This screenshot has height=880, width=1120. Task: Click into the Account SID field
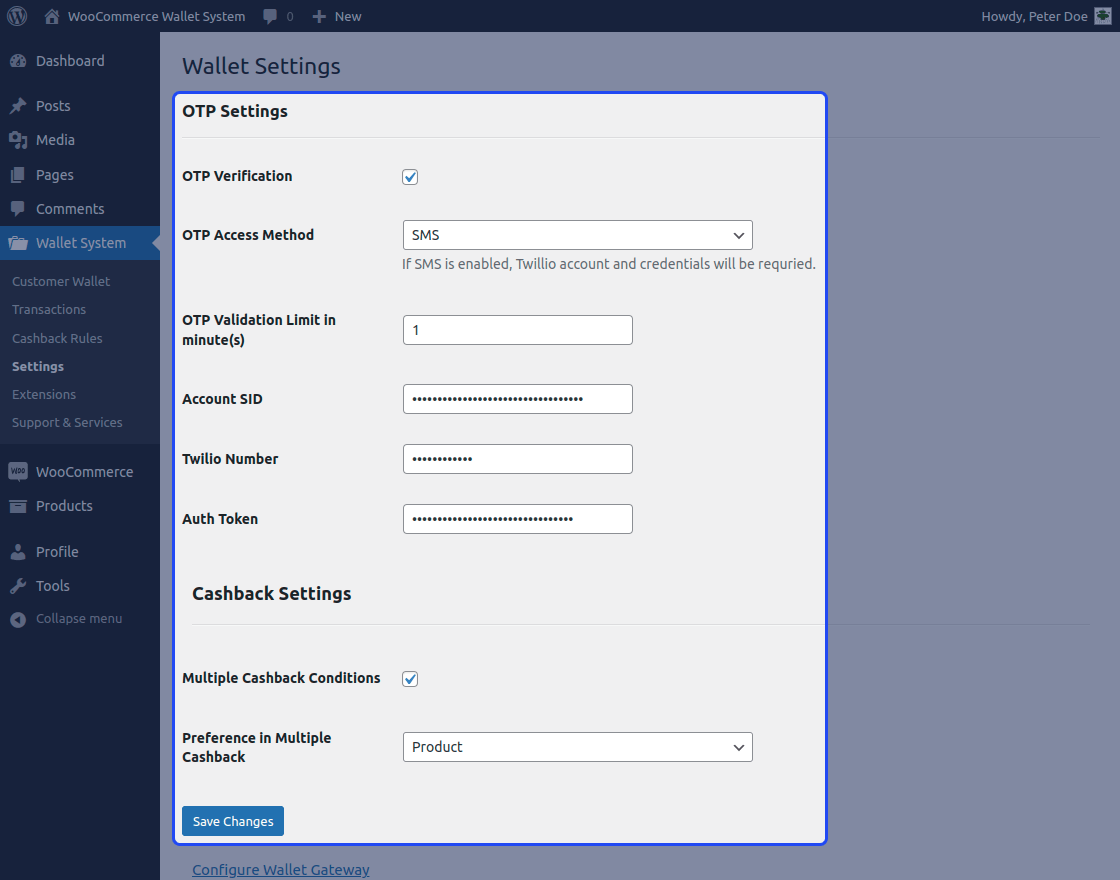click(518, 399)
